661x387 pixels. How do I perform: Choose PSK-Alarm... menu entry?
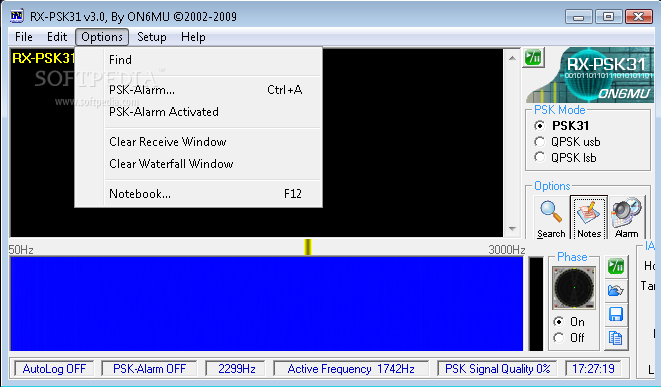click(x=198, y=90)
